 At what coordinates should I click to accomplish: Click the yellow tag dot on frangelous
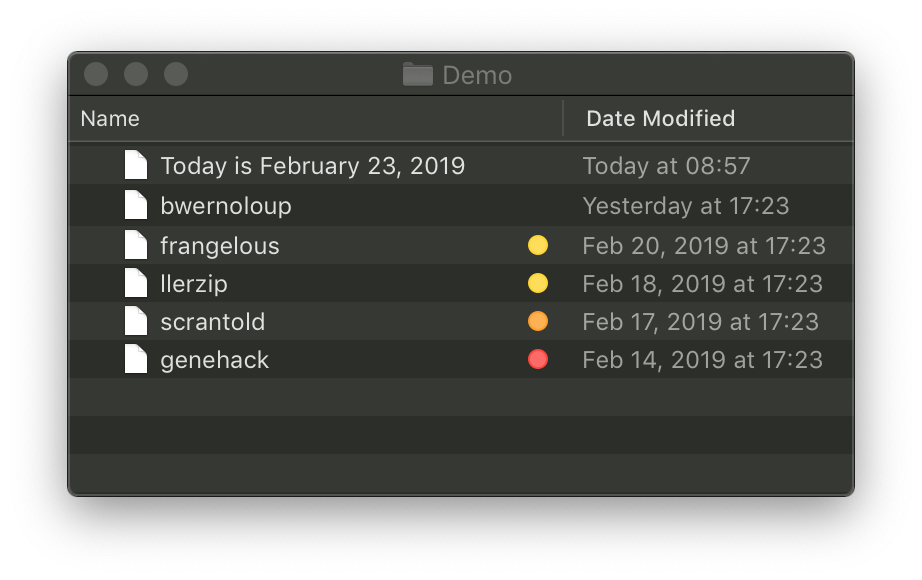click(x=538, y=245)
